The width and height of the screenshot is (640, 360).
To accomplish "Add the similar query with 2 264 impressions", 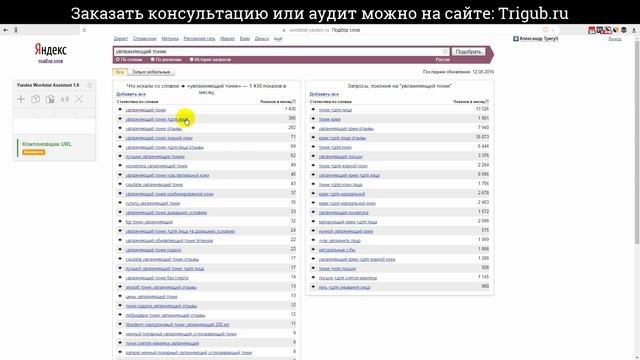I will click(x=313, y=166).
